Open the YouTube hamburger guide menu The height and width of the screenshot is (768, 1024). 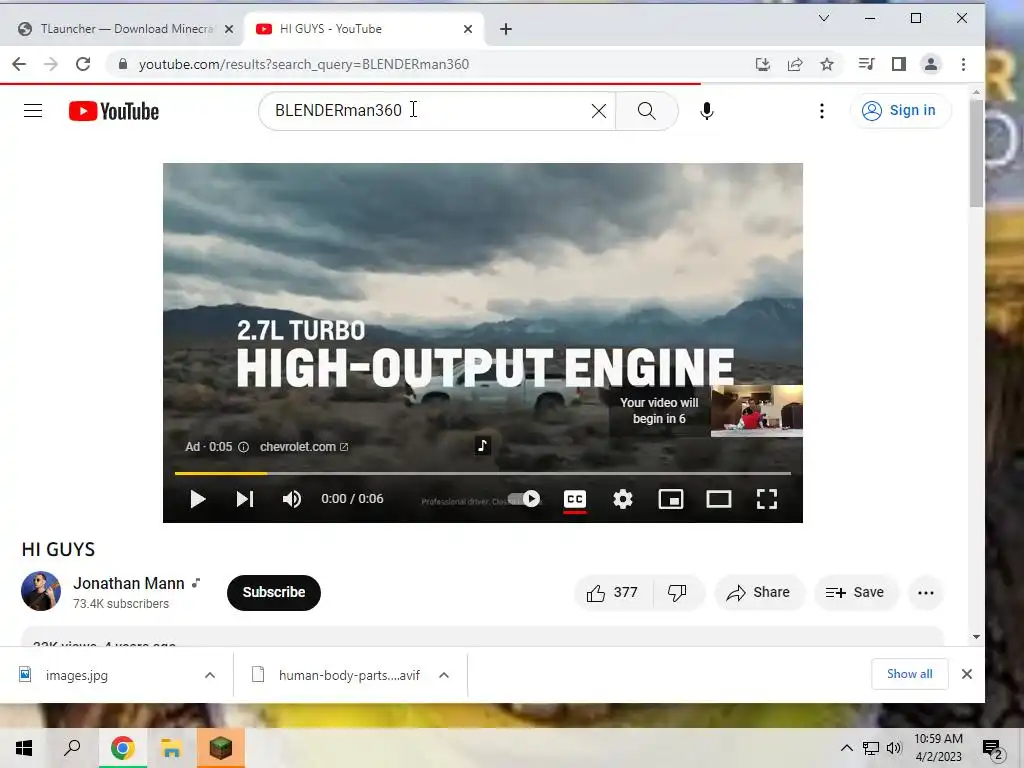(33, 111)
